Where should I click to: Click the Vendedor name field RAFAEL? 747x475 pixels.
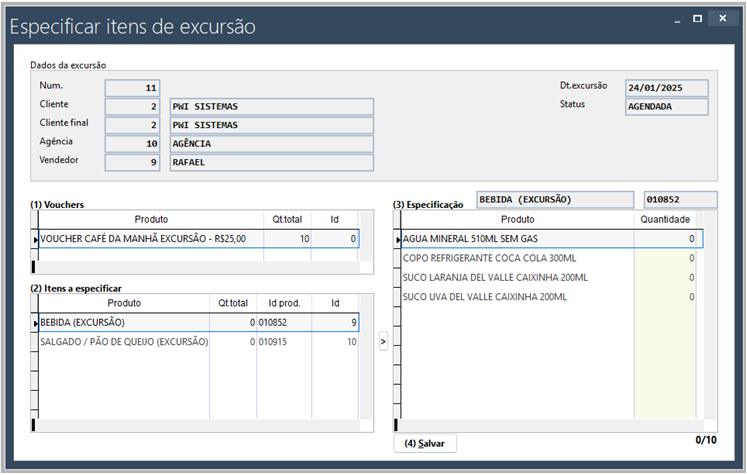[x=271, y=162]
